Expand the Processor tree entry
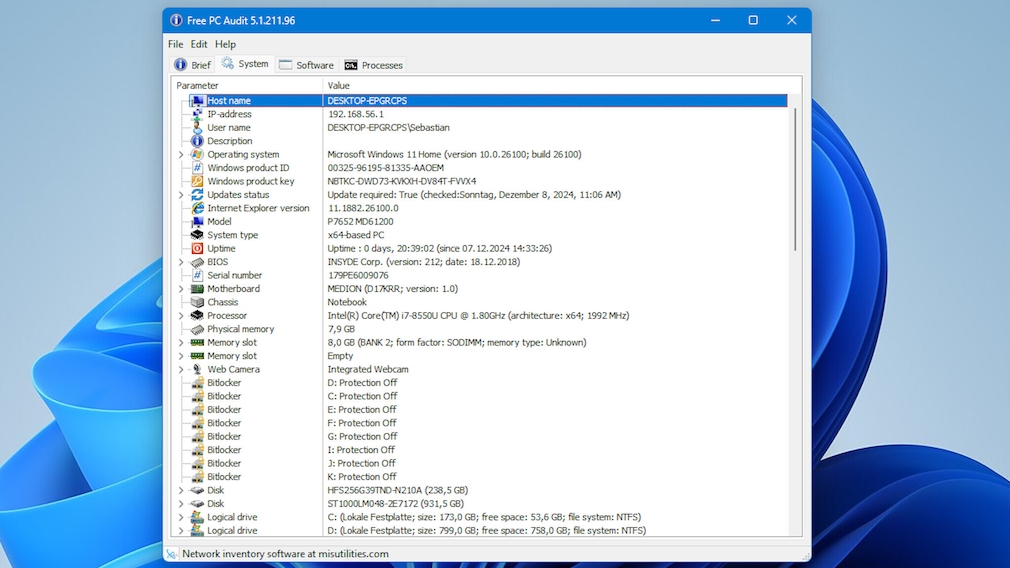Image resolution: width=1010 pixels, height=568 pixels. [181, 316]
